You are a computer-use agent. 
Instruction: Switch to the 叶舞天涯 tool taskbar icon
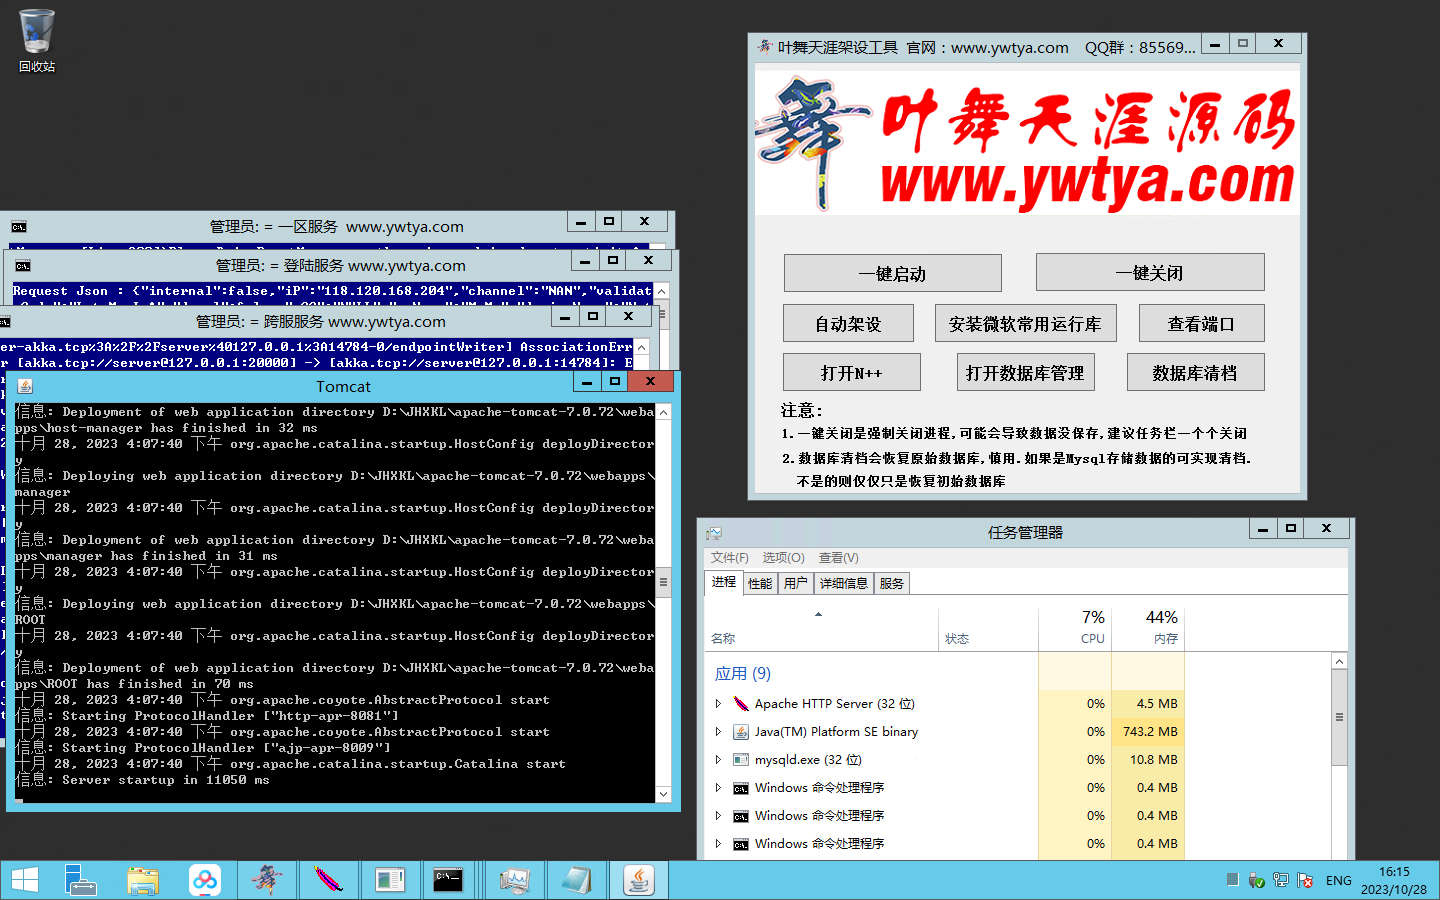(267, 880)
